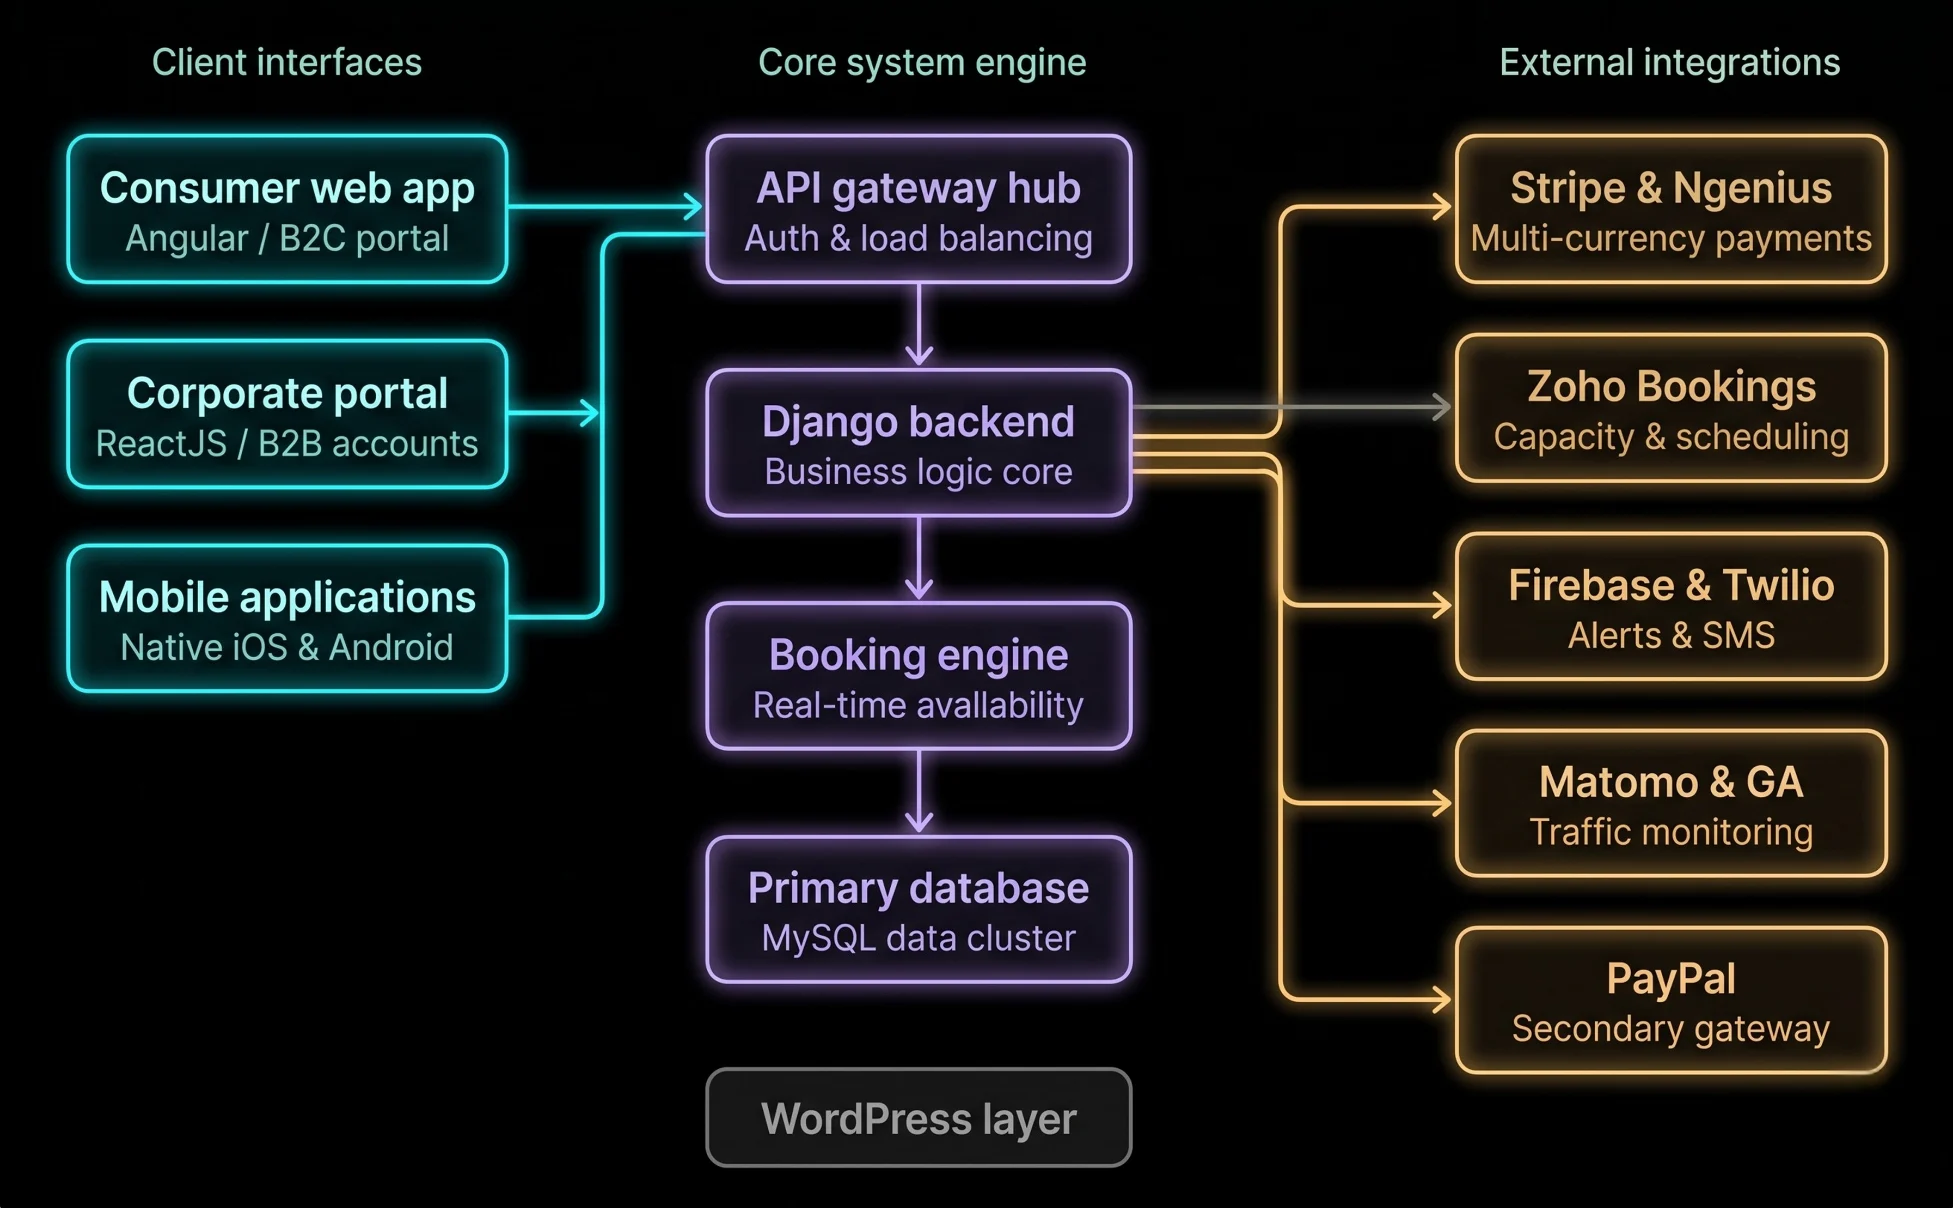Click the "Traffic monitoring" text
This screenshot has width=1953, height=1208.
click(x=1671, y=833)
